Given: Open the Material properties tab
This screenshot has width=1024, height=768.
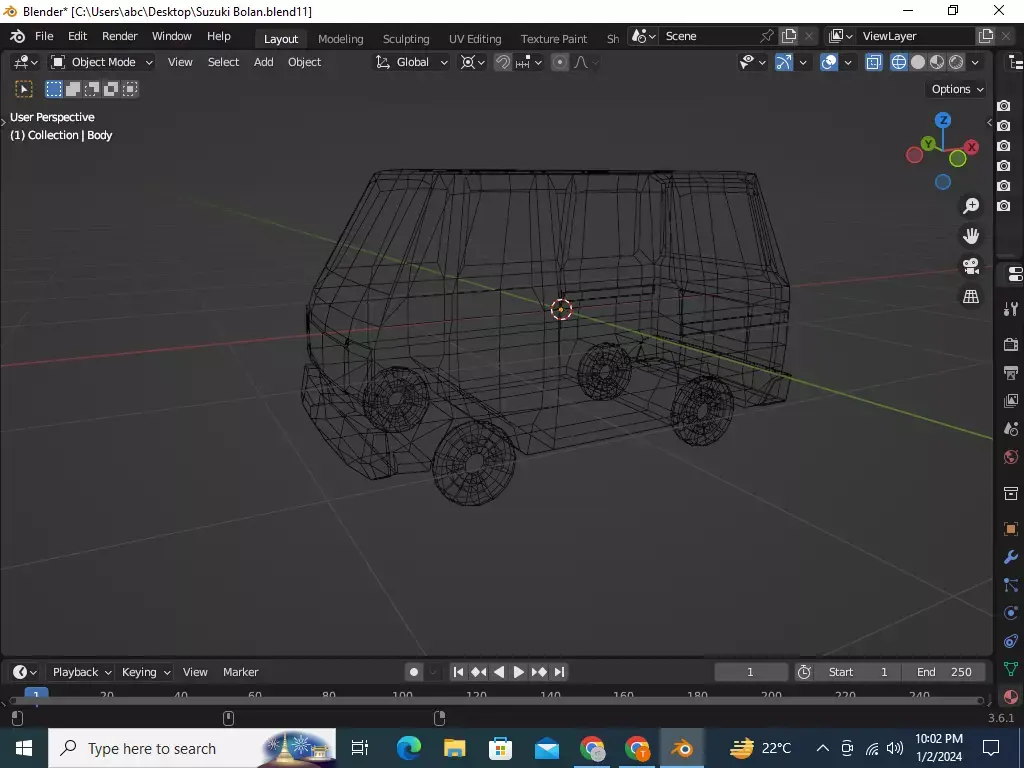Looking at the screenshot, I should click(1011, 697).
